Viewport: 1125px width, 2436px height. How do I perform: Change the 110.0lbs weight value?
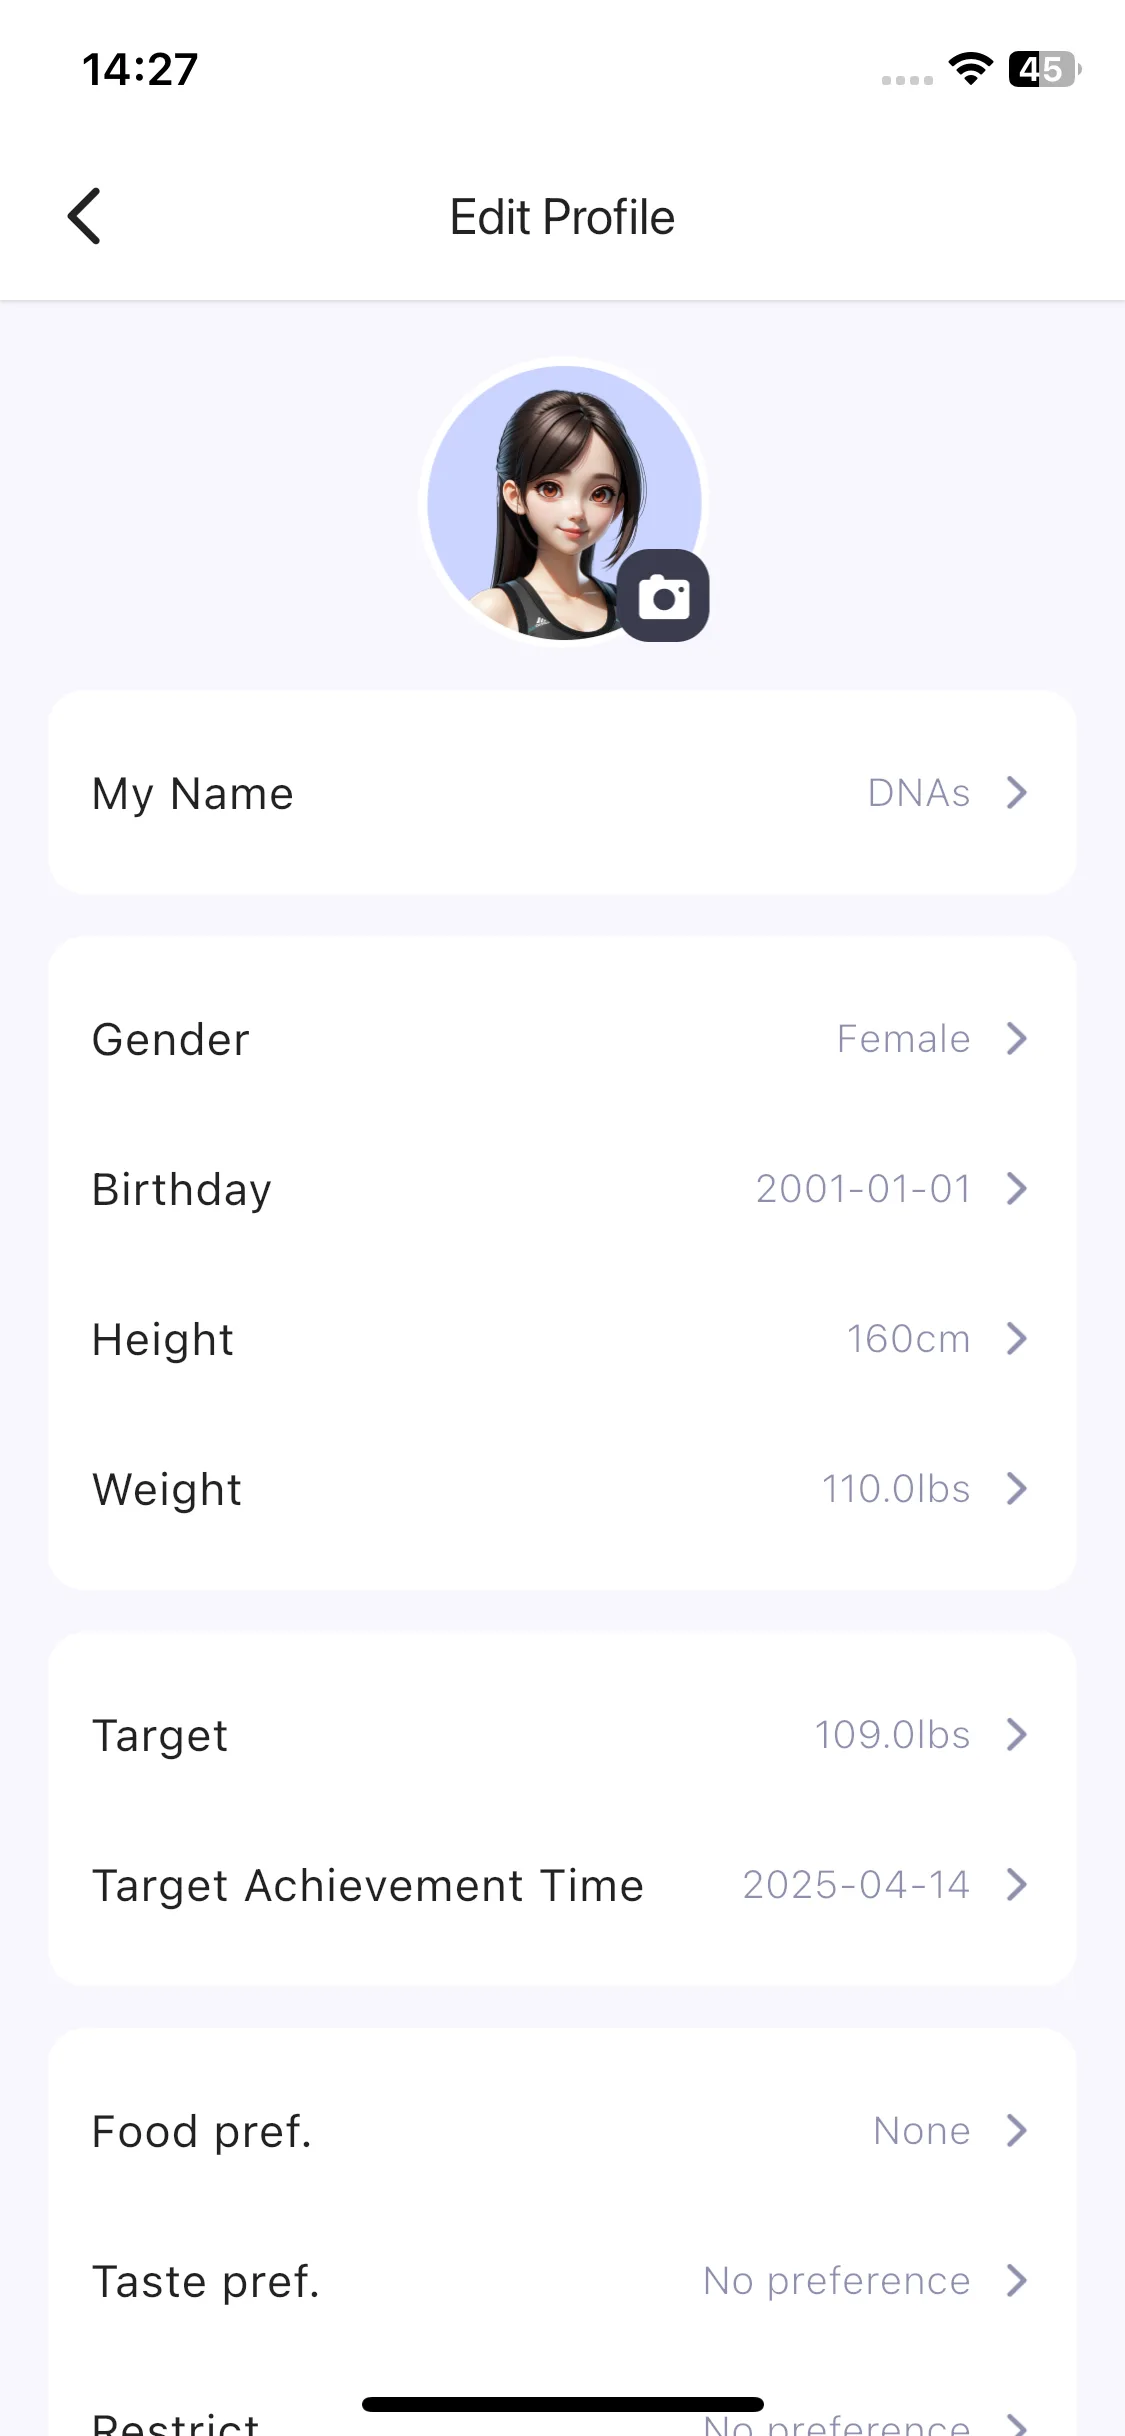click(x=896, y=1488)
